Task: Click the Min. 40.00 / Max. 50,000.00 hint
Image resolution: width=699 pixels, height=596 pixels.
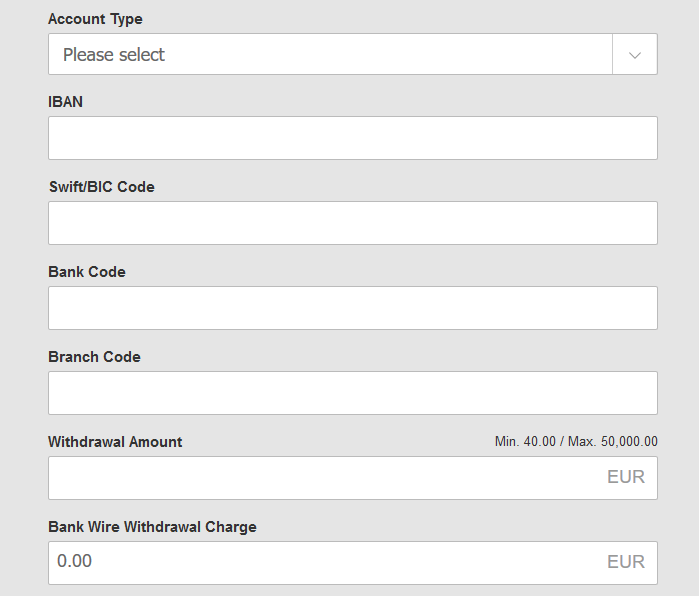Action: 576,442
